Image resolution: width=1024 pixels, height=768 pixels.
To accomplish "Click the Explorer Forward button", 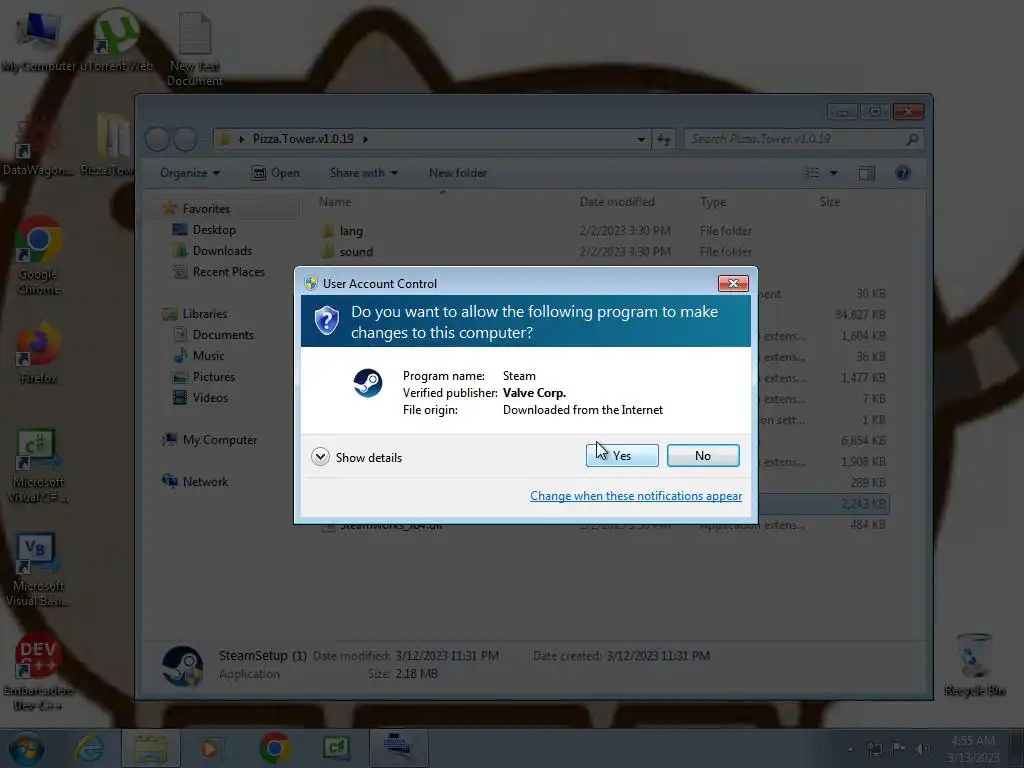I will [x=185, y=138].
